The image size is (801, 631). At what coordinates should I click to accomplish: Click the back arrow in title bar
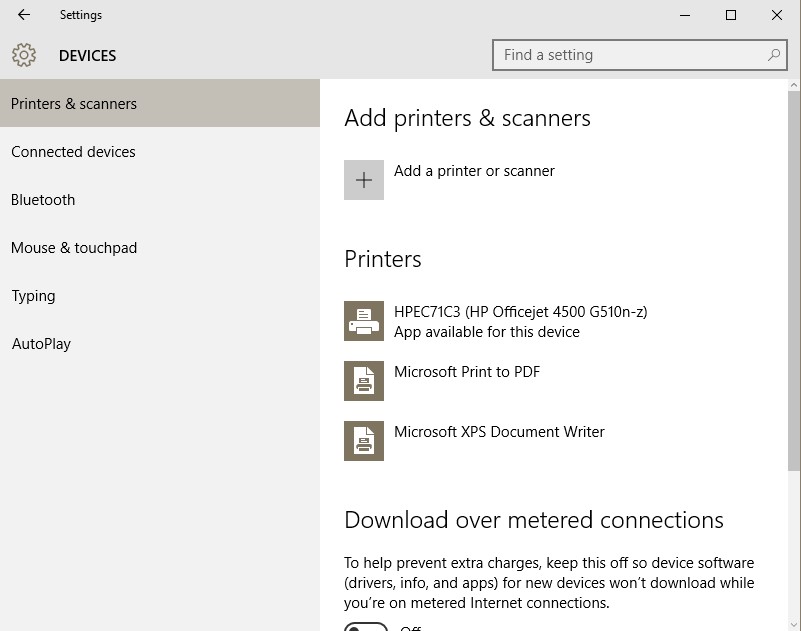pos(23,15)
